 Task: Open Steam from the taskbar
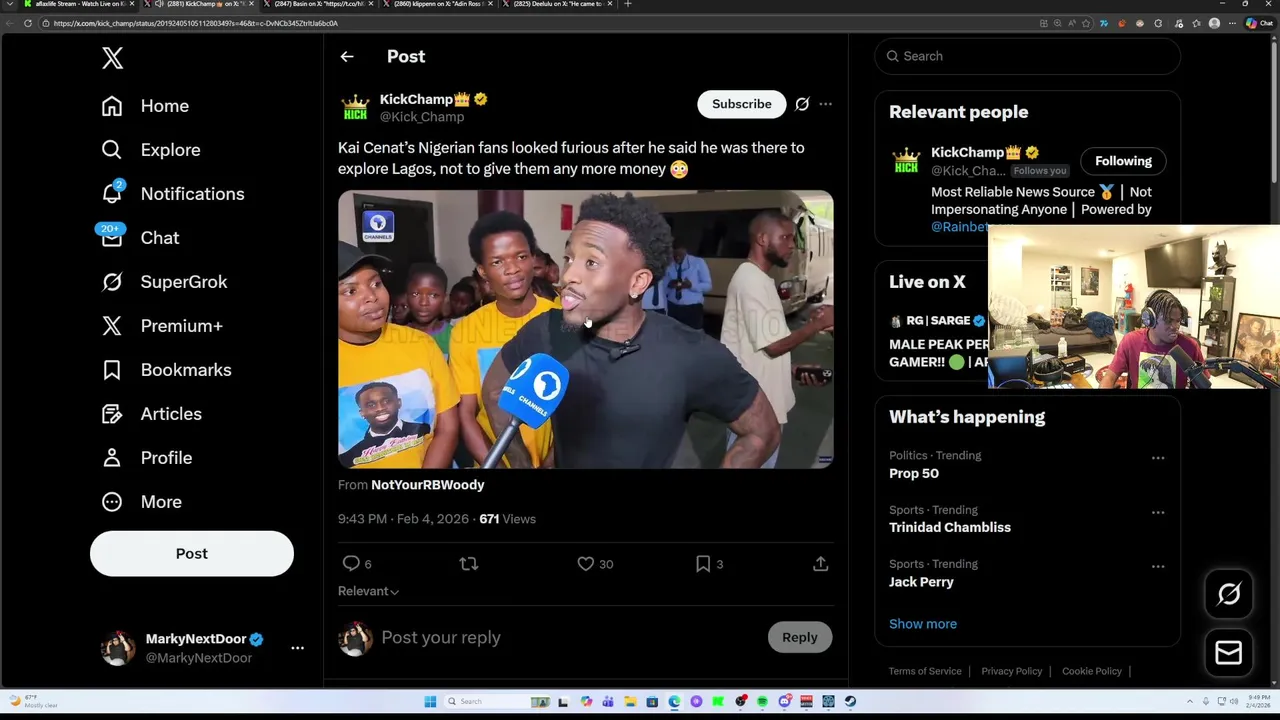[850, 701]
